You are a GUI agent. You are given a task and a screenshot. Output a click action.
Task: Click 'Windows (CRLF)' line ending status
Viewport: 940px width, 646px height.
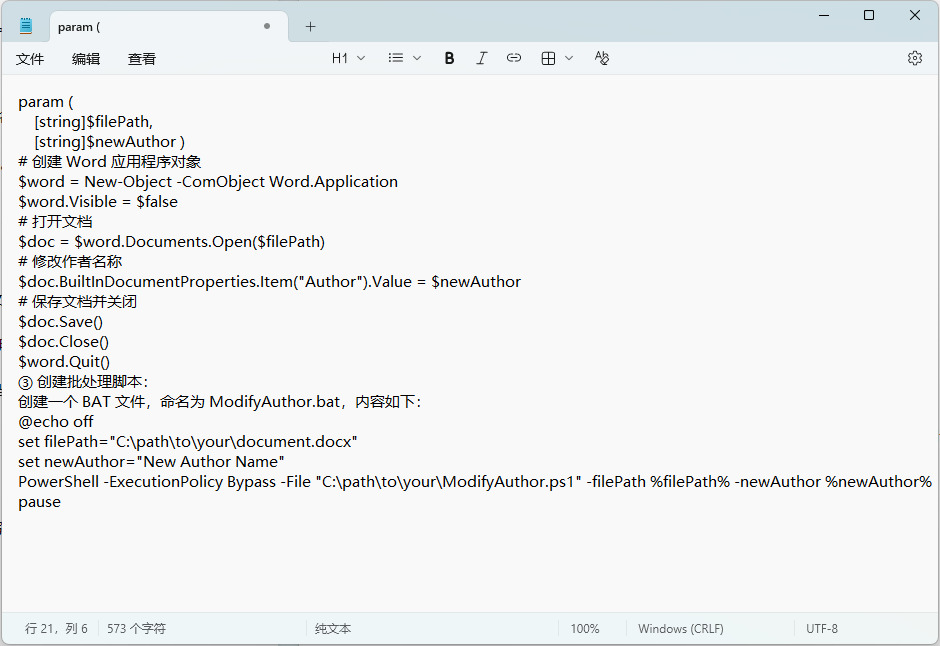click(680, 629)
